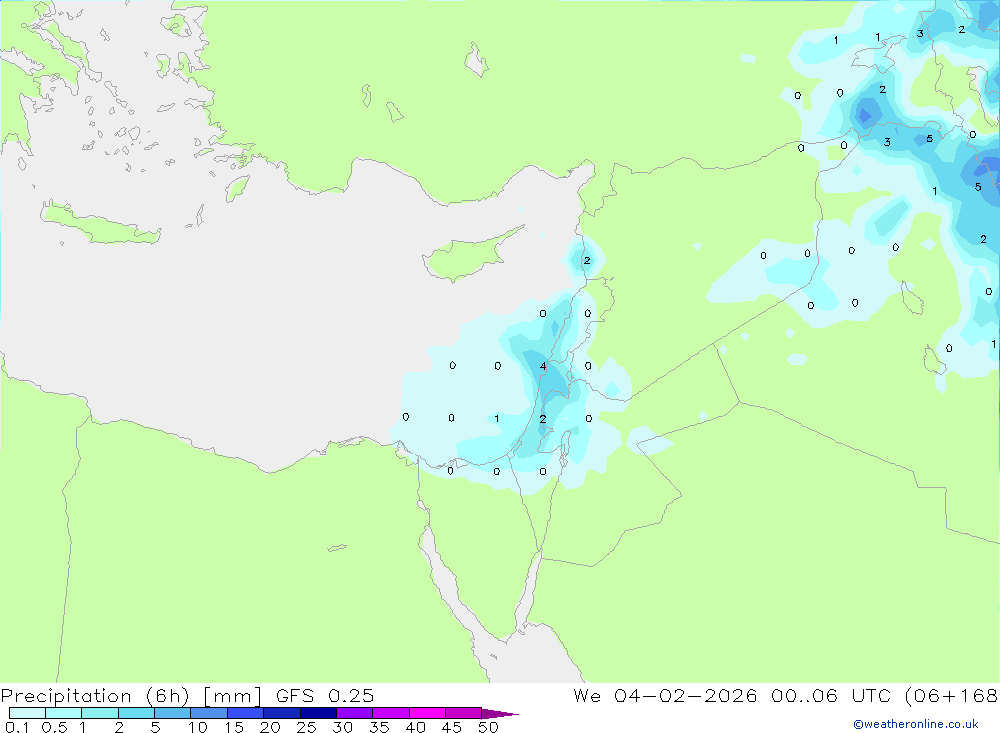Click the 'We 04-02-2026 00..06 UTC' timestamp
This screenshot has height=733, width=1000.
point(732,695)
